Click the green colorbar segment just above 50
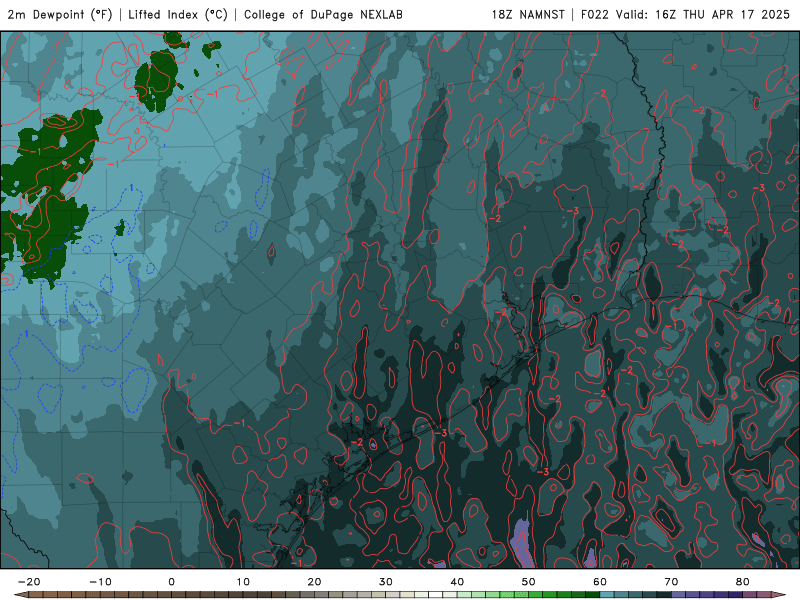 tap(536, 595)
